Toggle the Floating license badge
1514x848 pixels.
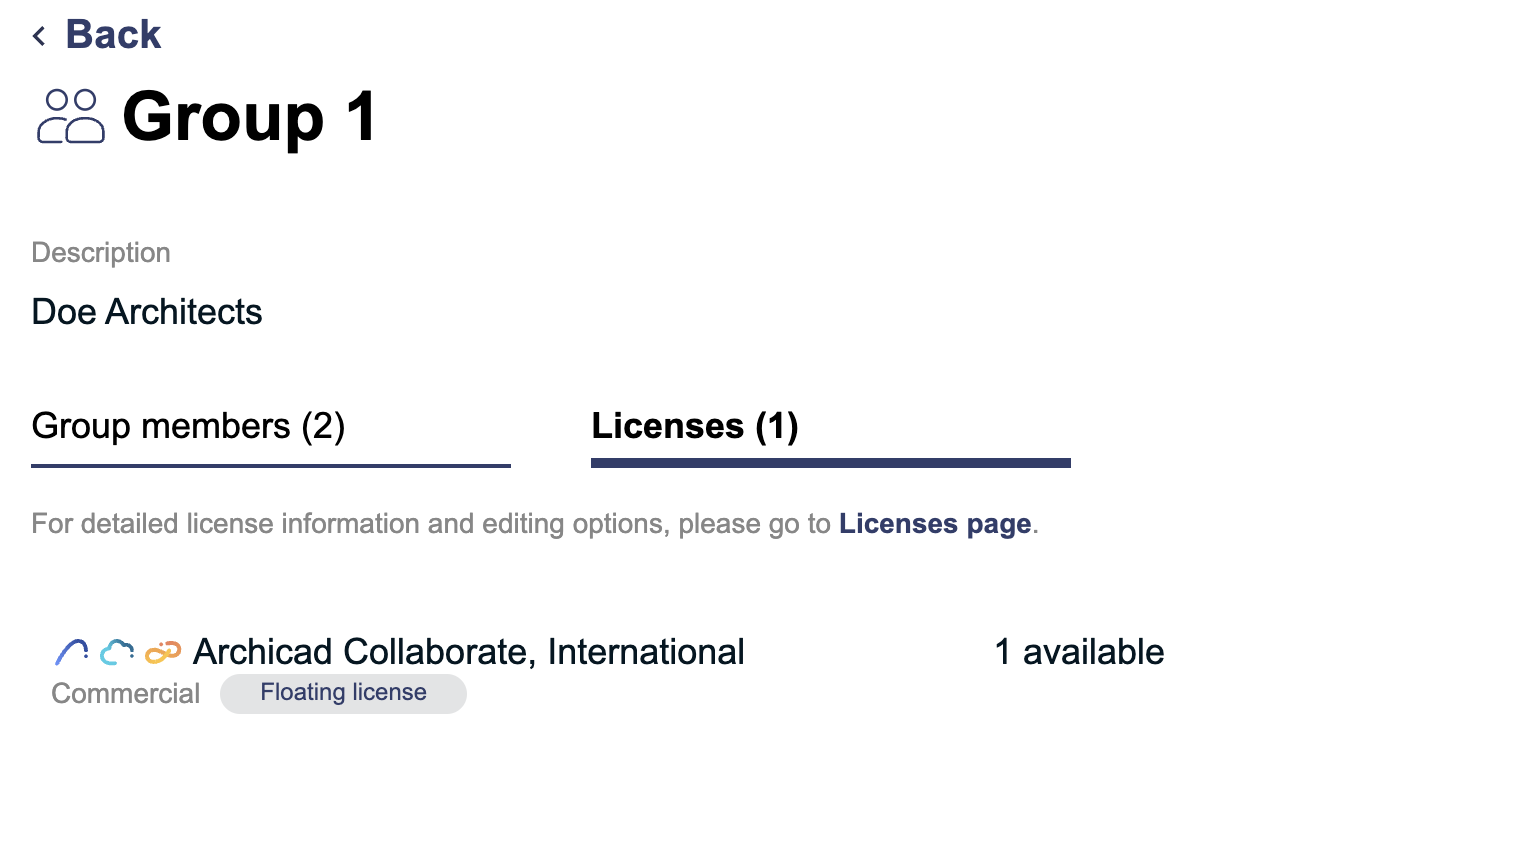pyautogui.click(x=343, y=692)
